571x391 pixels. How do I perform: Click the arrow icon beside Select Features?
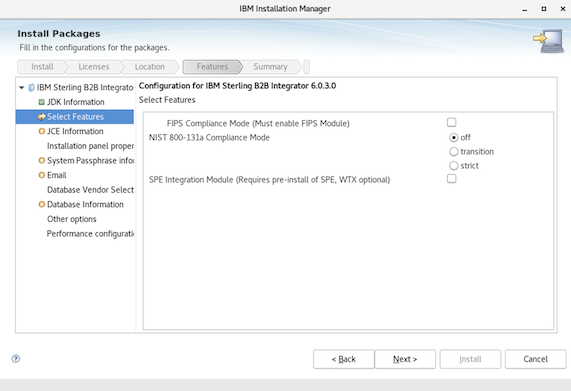coord(42,117)
